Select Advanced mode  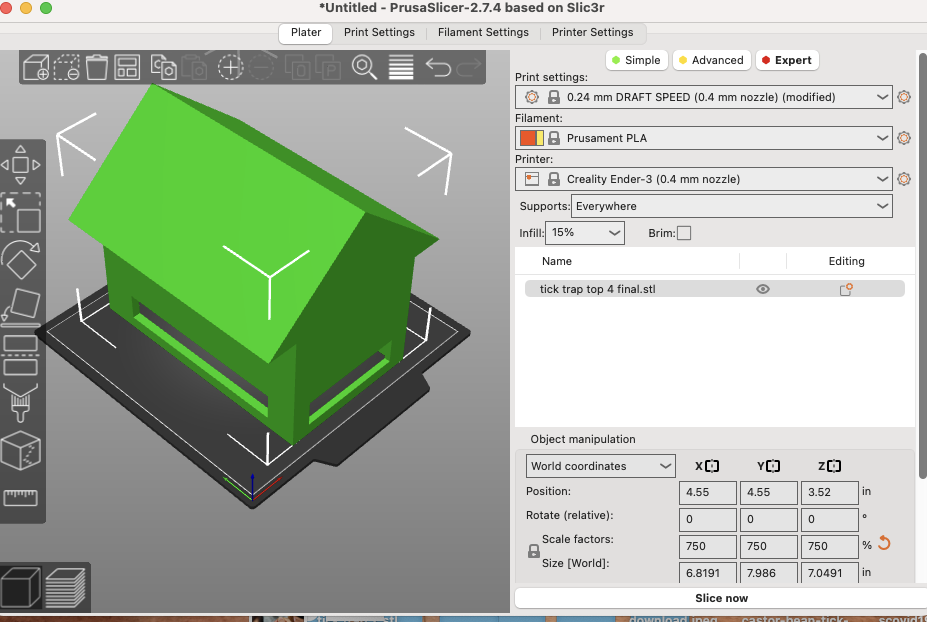tap(712, 60)
